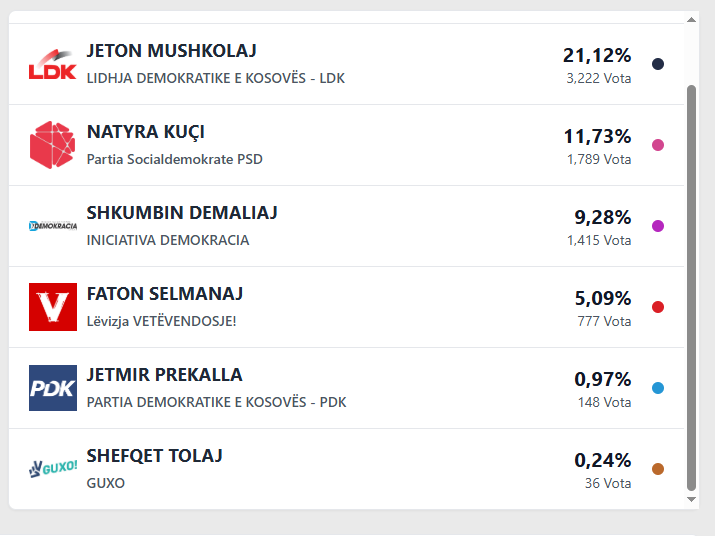Click the pink dot for PSD
Image resolution: width=715 pixels, height=536 pixels.
[658, 145]
